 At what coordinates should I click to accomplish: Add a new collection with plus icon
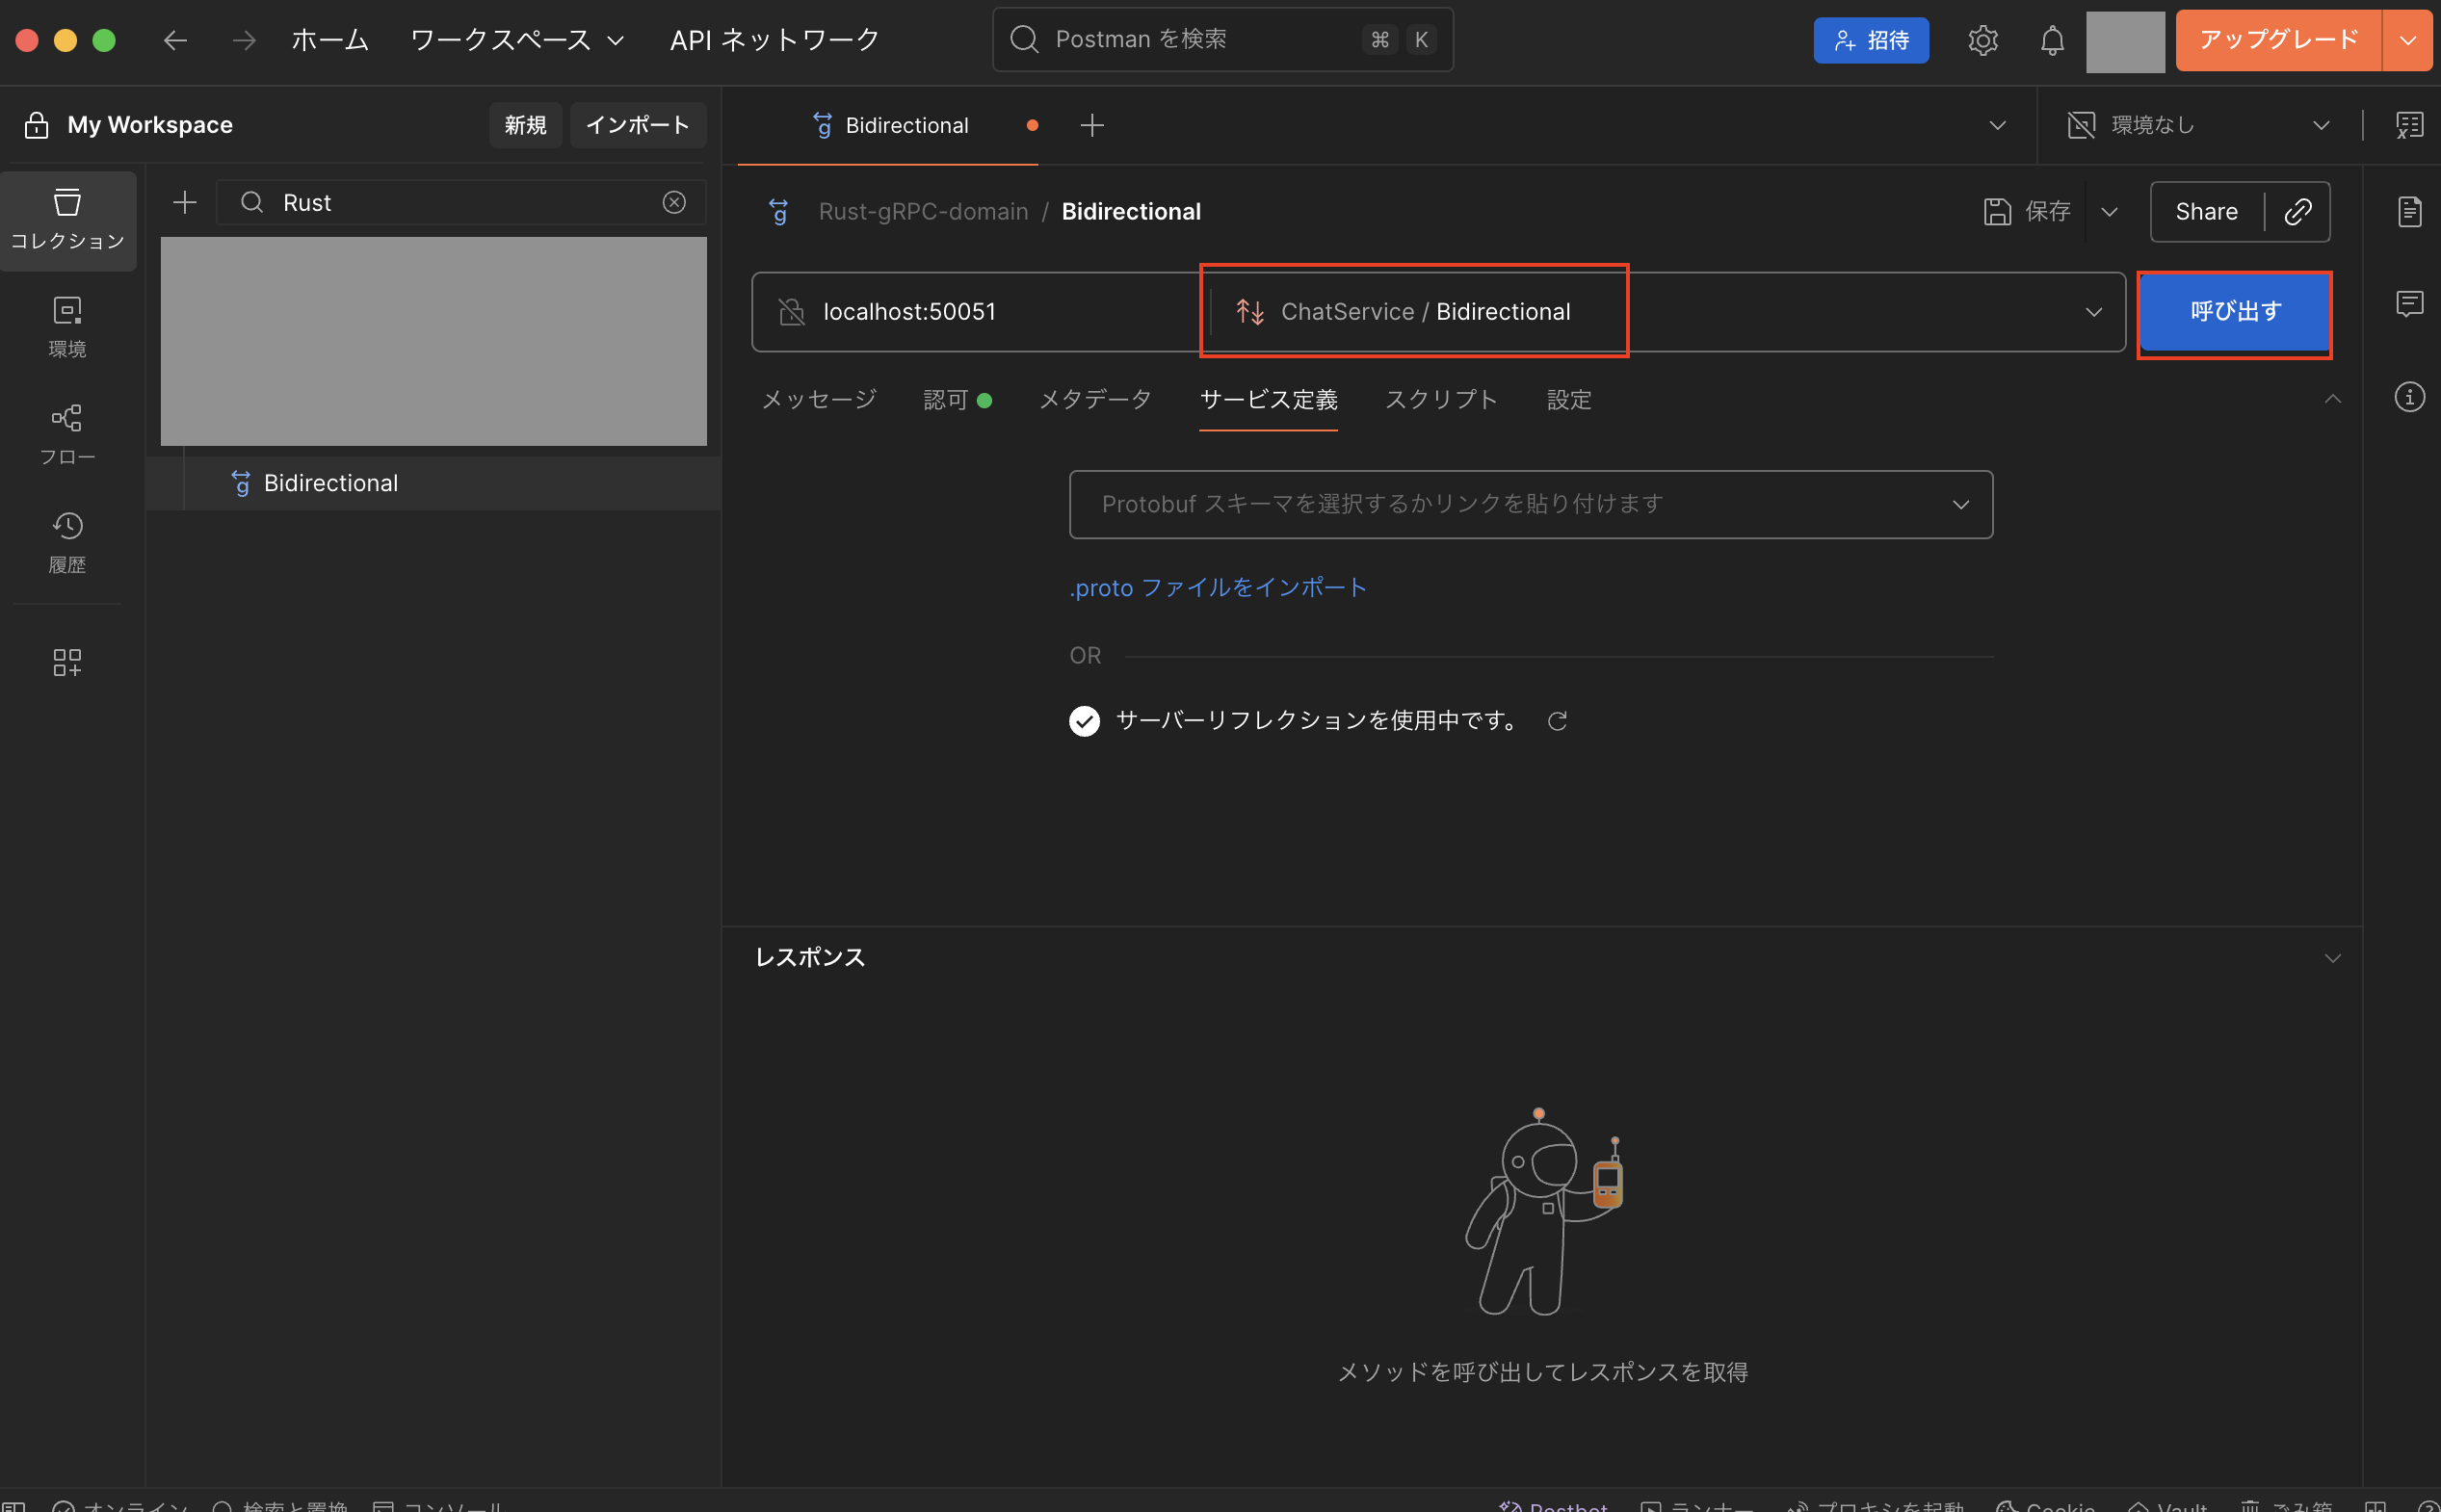click(x=185, y=203)
